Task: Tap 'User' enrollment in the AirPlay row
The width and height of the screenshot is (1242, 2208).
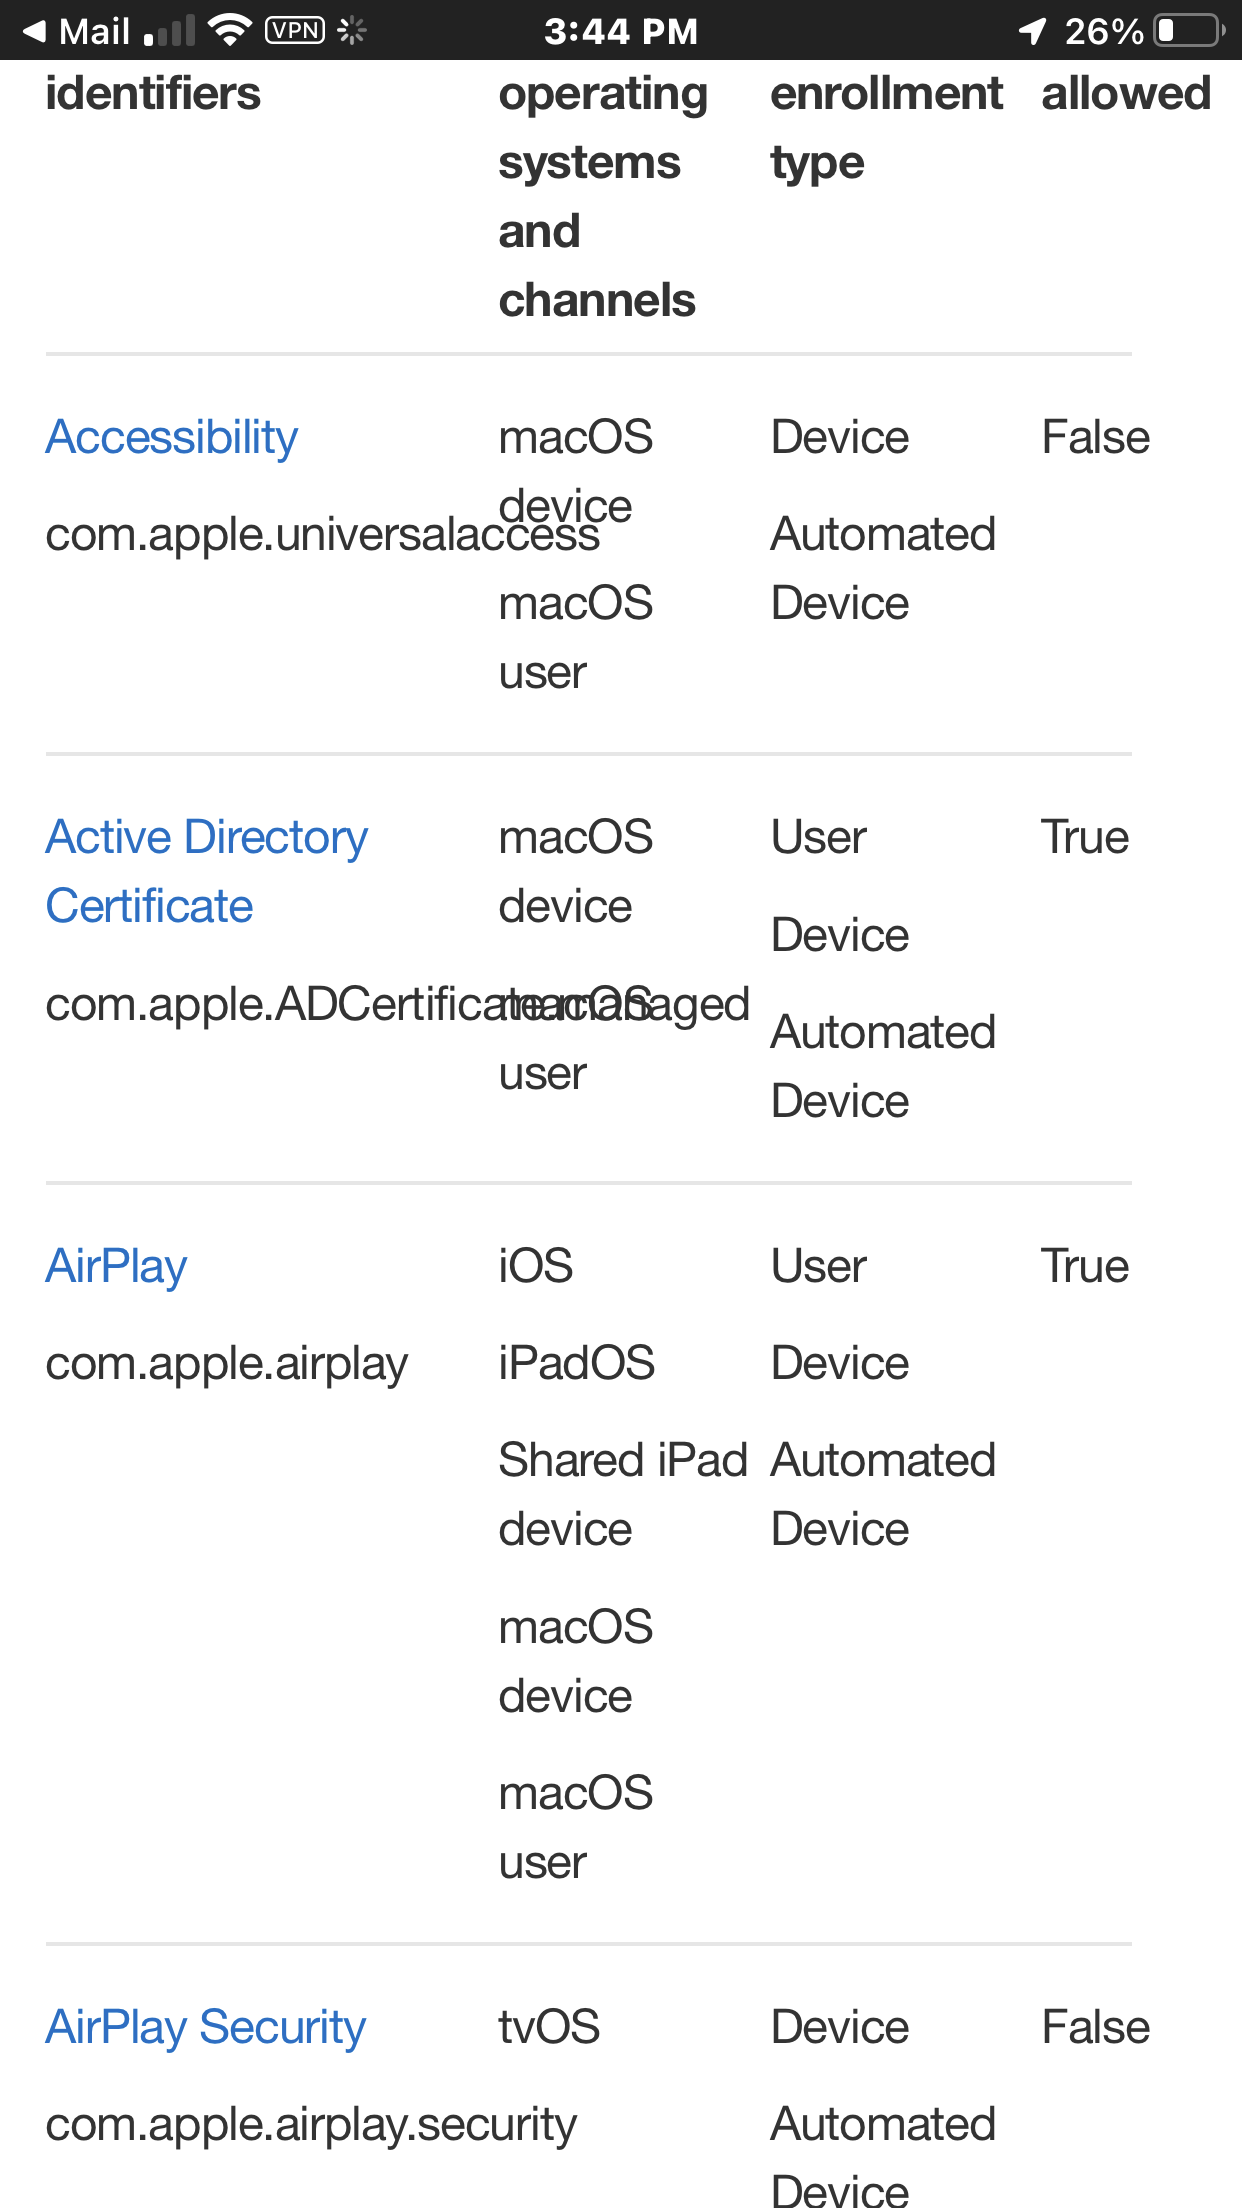Action: tap(819, 1267)
